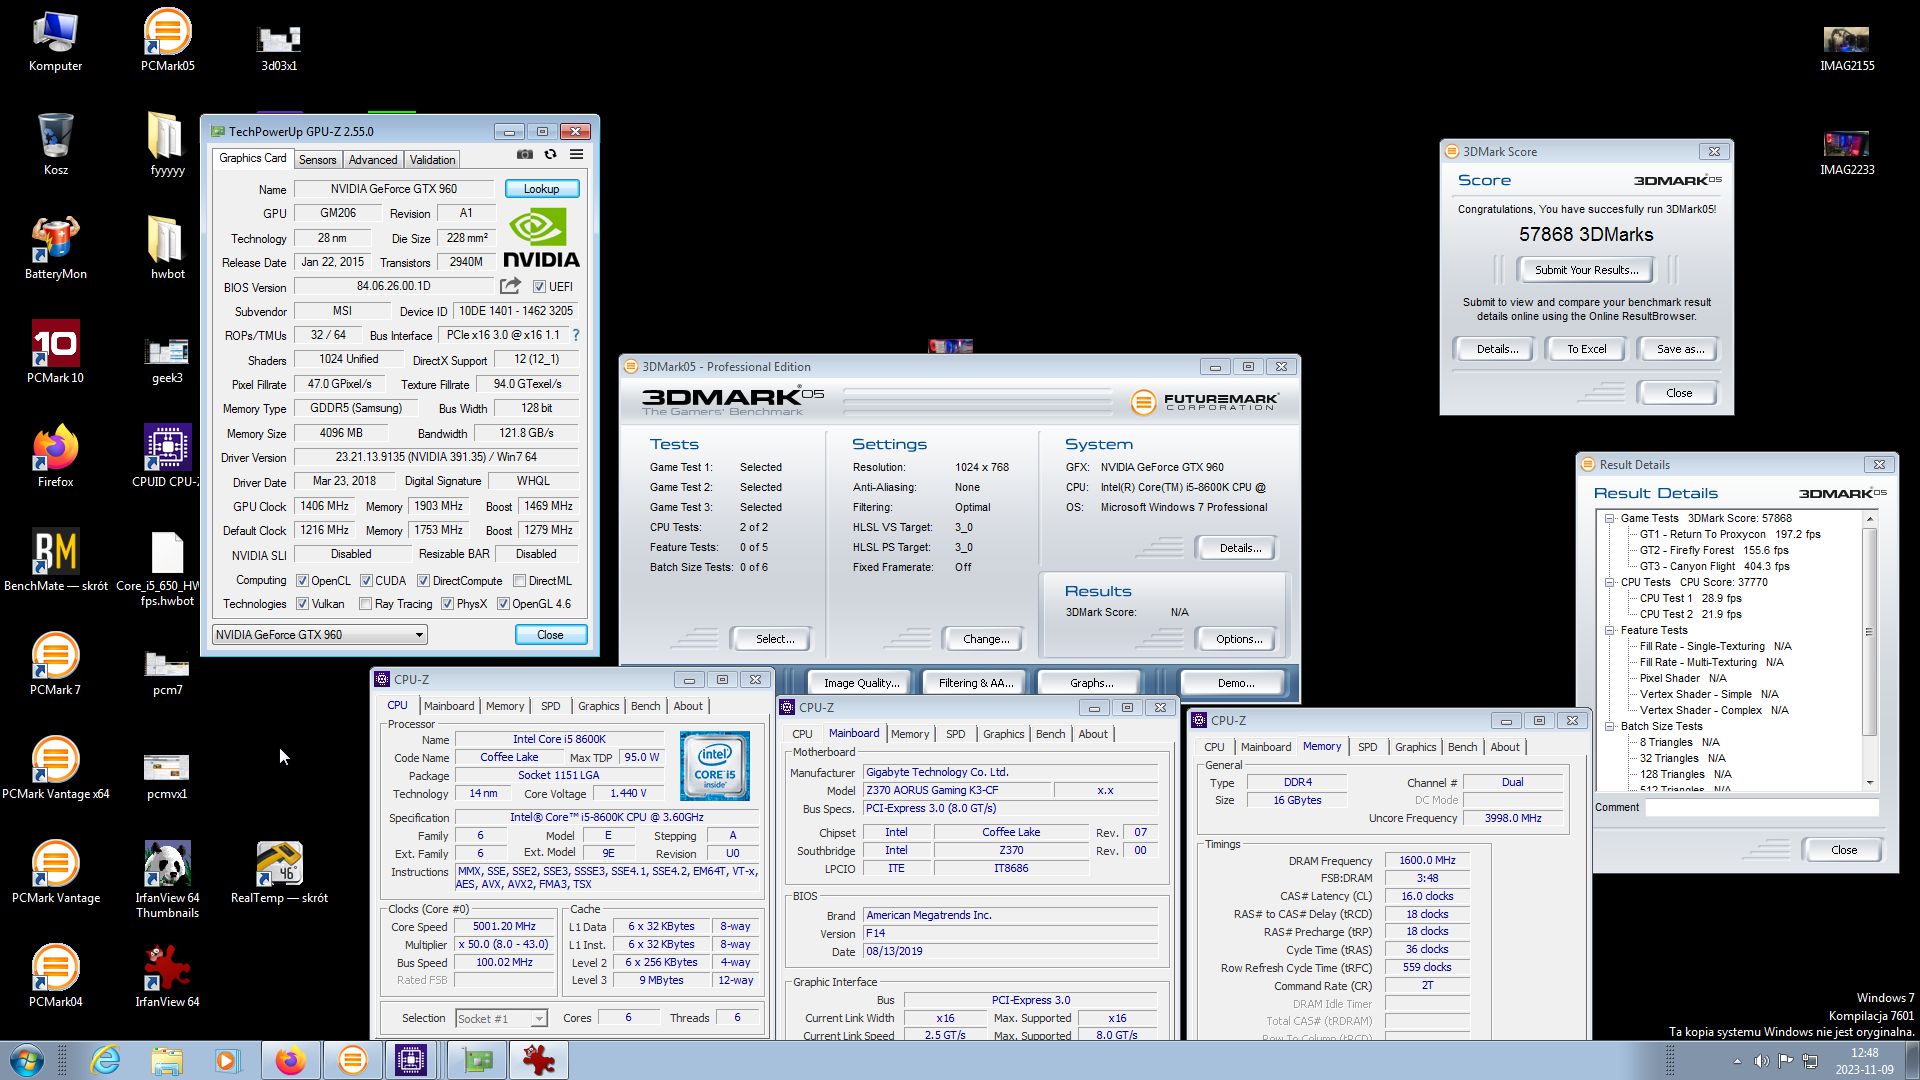Click the bus interface question mark in GPU-Z

tap(576, 335)
